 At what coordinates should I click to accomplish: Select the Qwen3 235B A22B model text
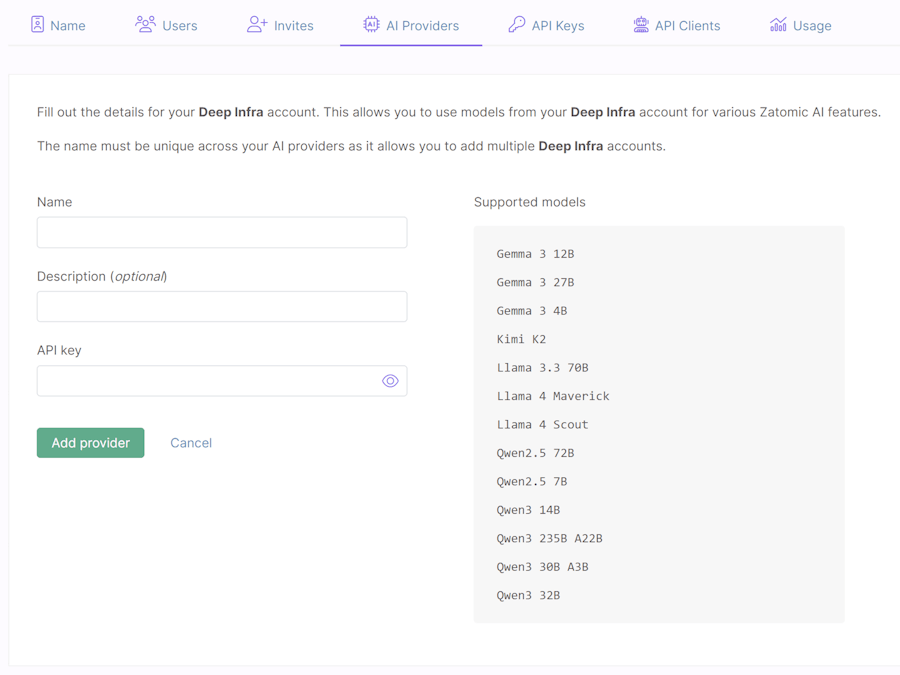tap(550, 538)
